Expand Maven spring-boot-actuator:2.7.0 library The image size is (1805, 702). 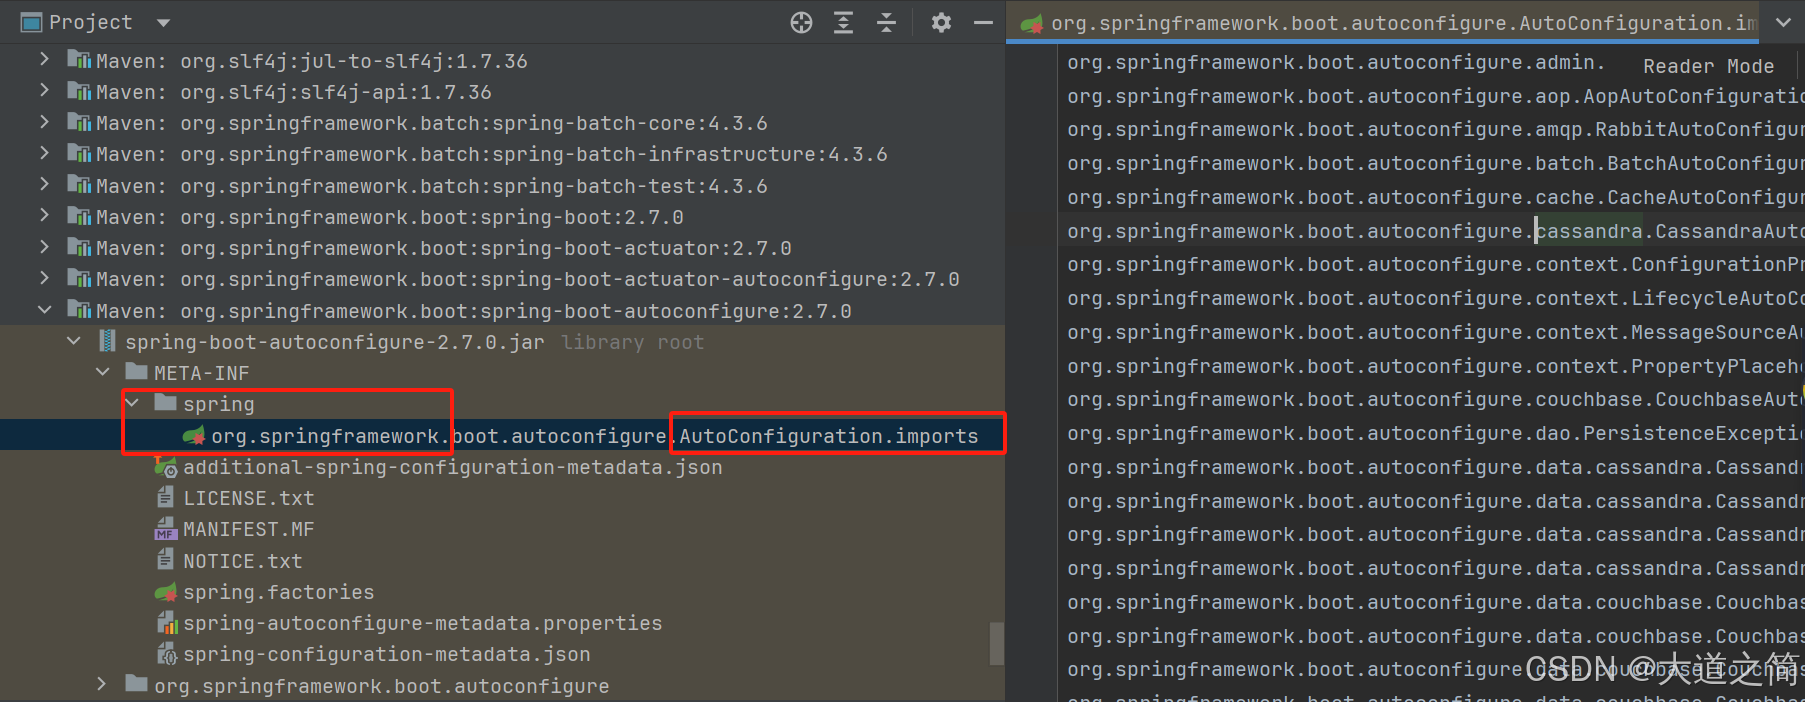point(44,247)
